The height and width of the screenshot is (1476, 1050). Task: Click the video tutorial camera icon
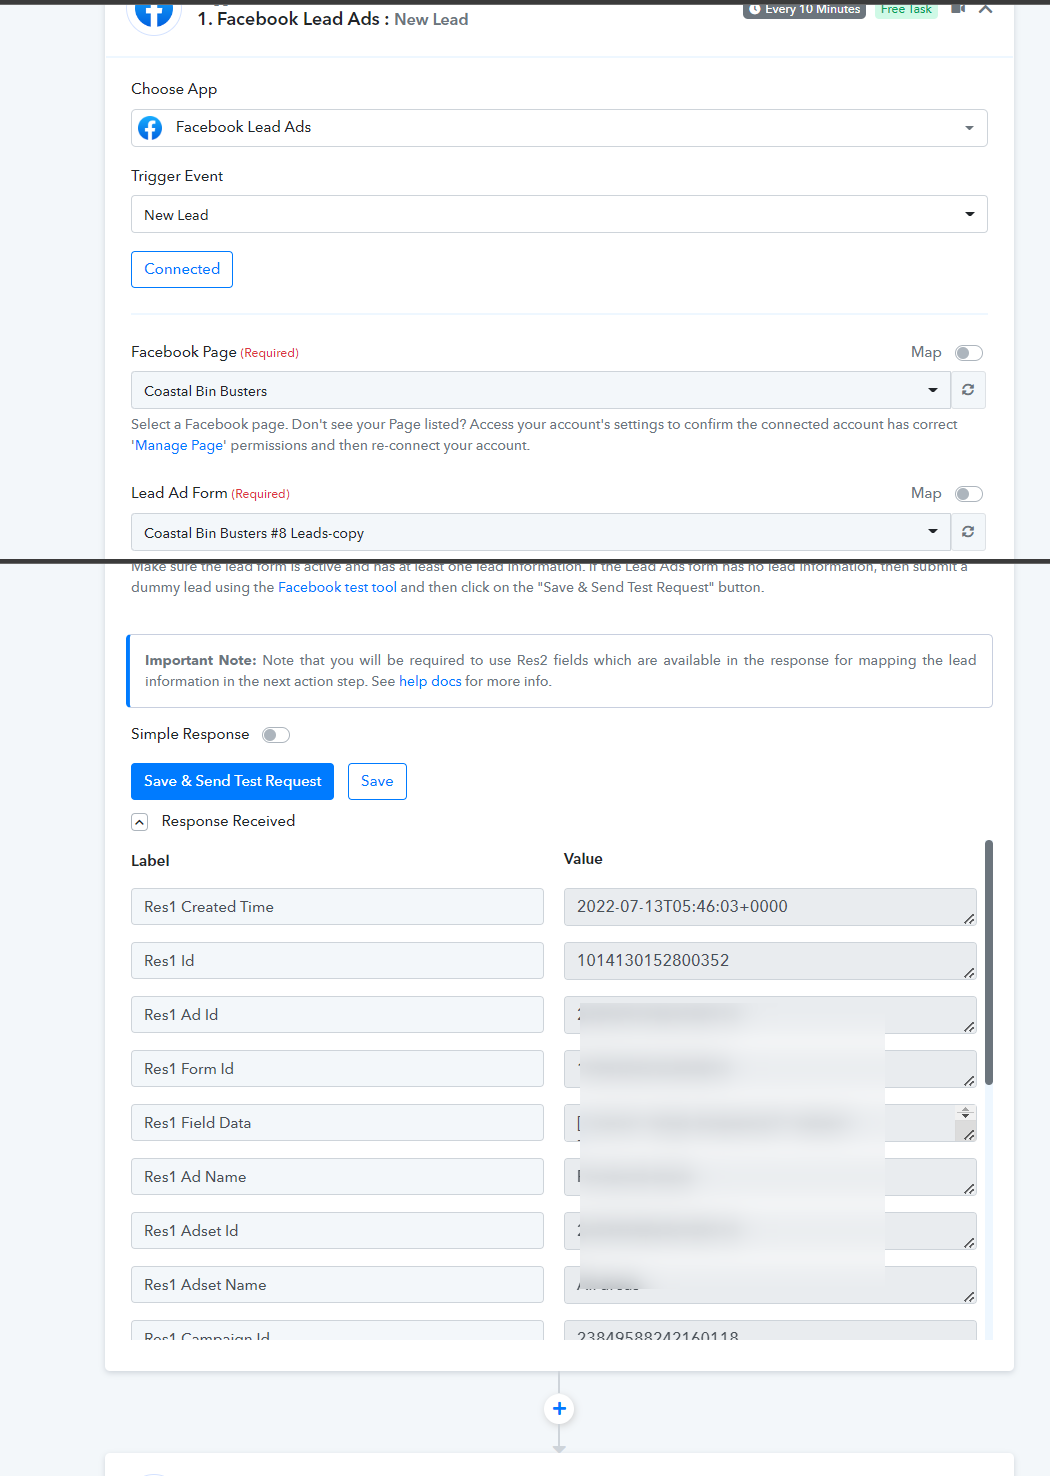pyautogui.click(x=958, y=9)
